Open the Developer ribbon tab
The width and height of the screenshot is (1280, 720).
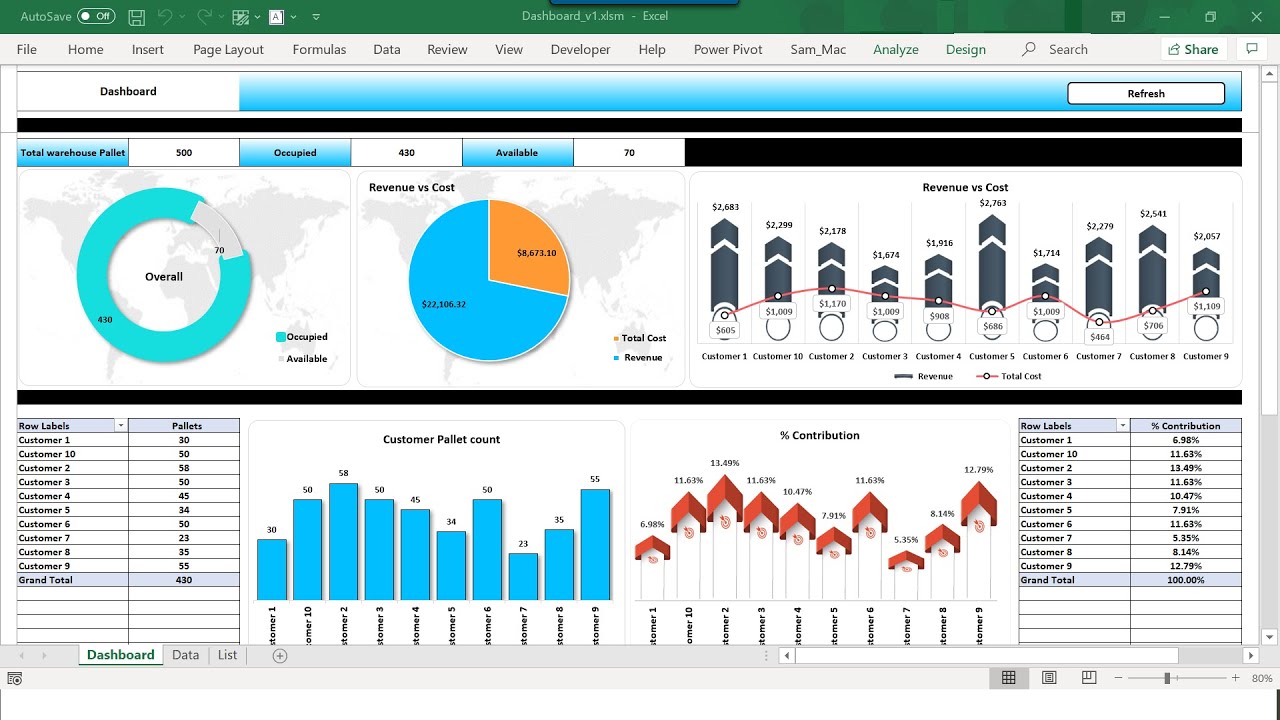tap(580, 49)
